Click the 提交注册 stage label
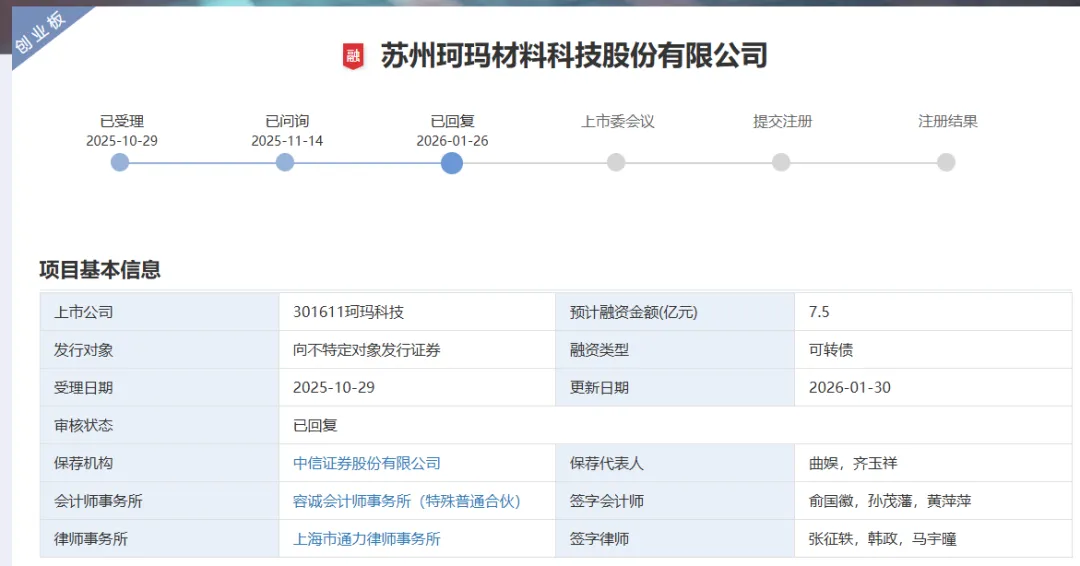 click(782, 121)
